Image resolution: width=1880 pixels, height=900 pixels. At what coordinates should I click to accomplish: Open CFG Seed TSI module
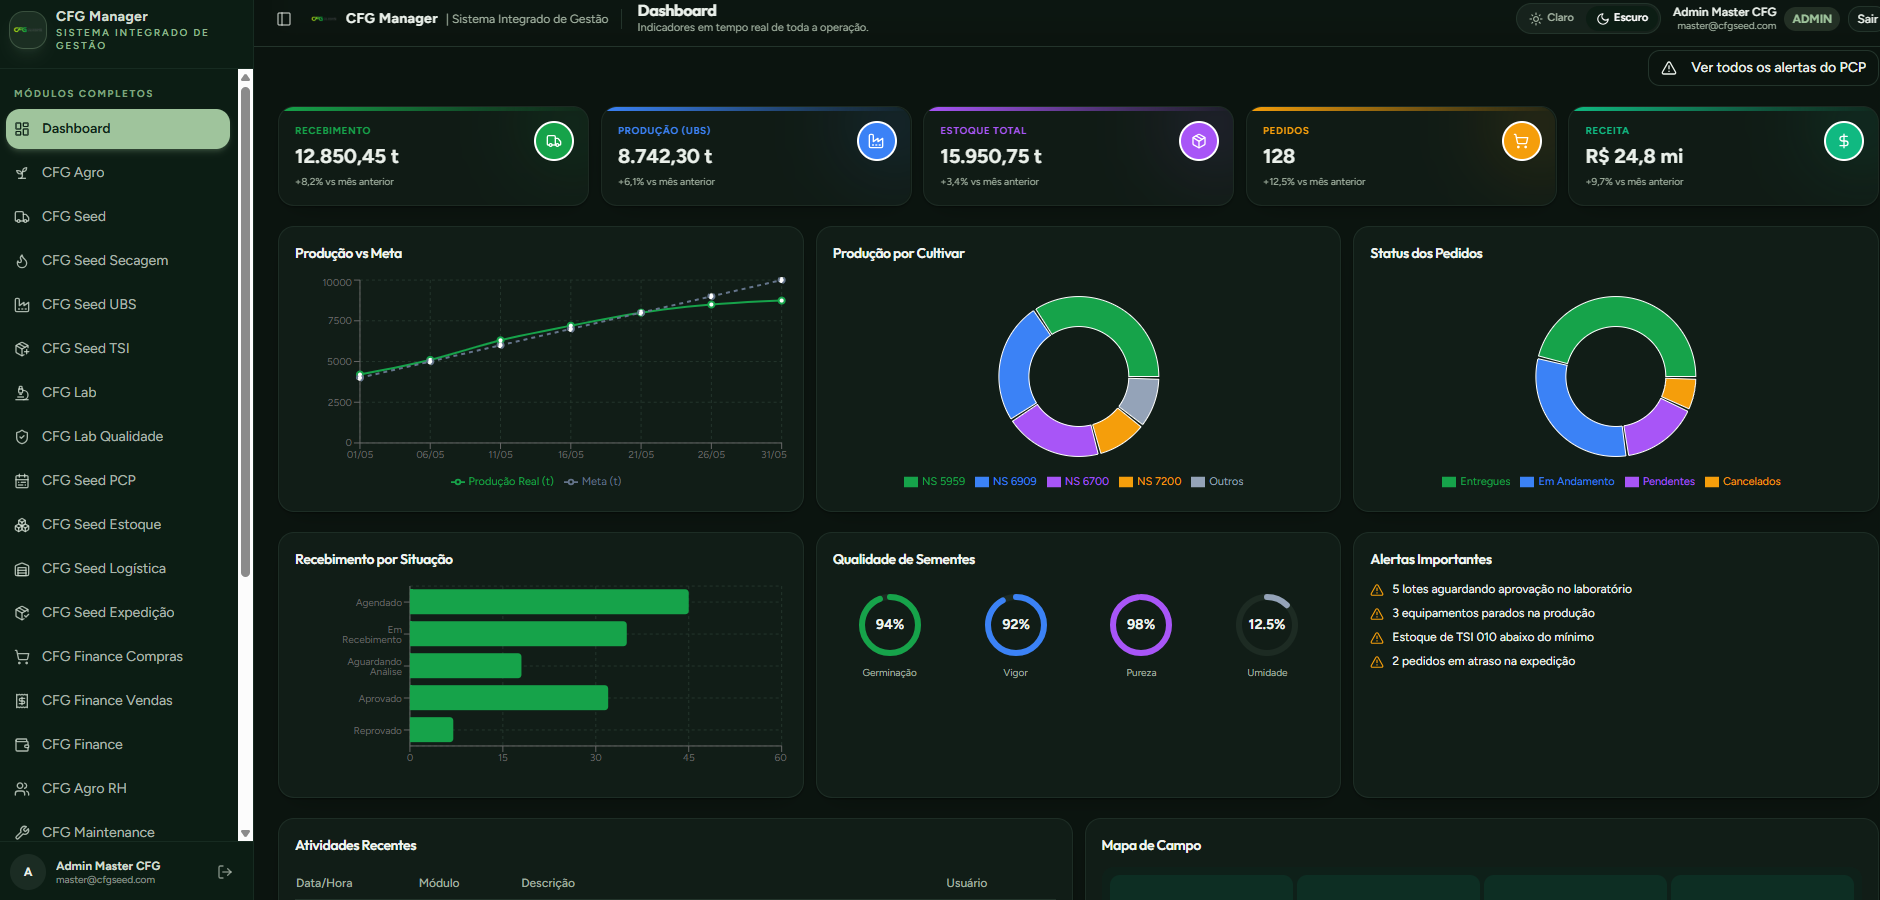118,349
